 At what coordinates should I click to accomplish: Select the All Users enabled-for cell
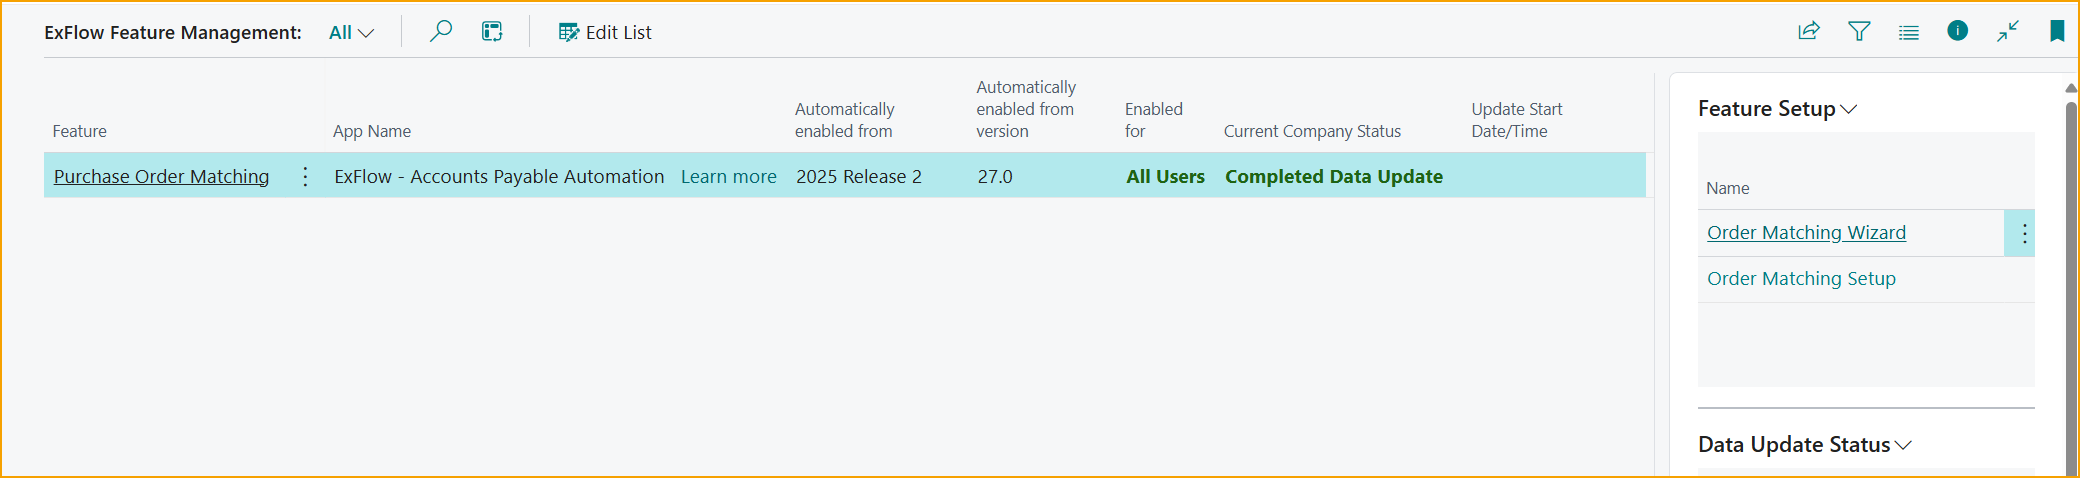point(1165,177)
